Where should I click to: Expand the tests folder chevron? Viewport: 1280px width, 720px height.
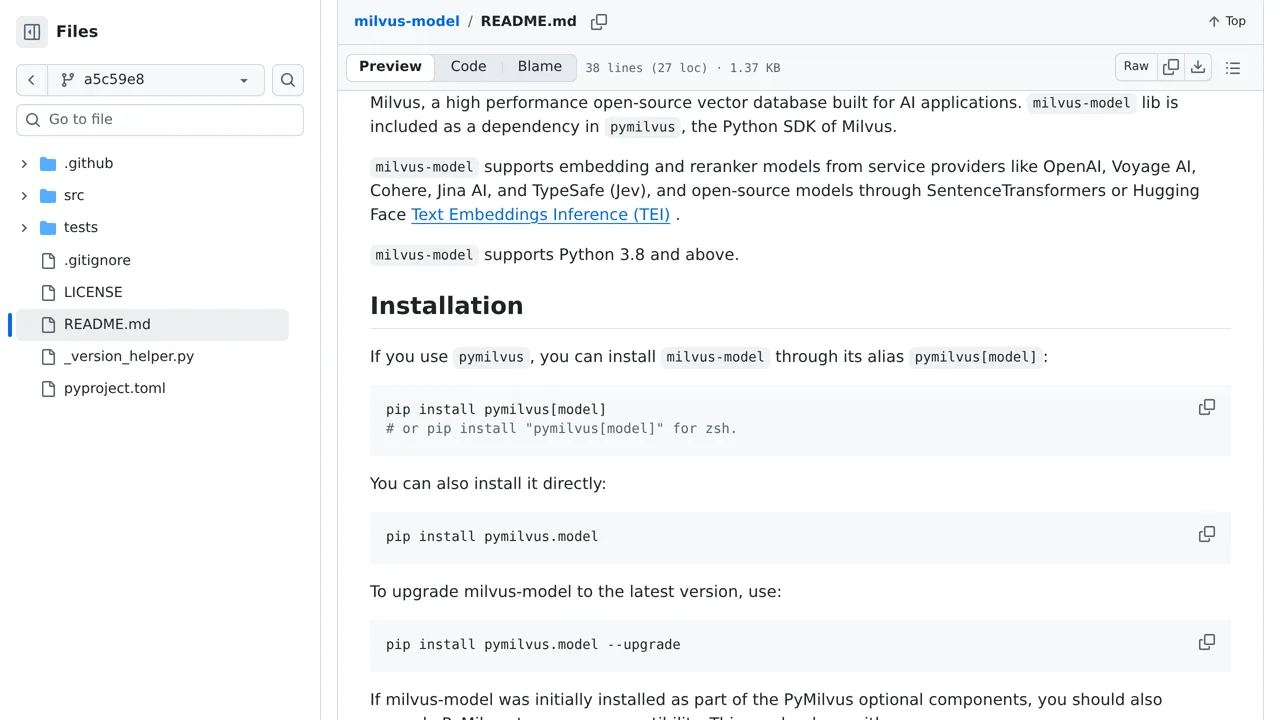pyautogui.click(x=24, y=227)
